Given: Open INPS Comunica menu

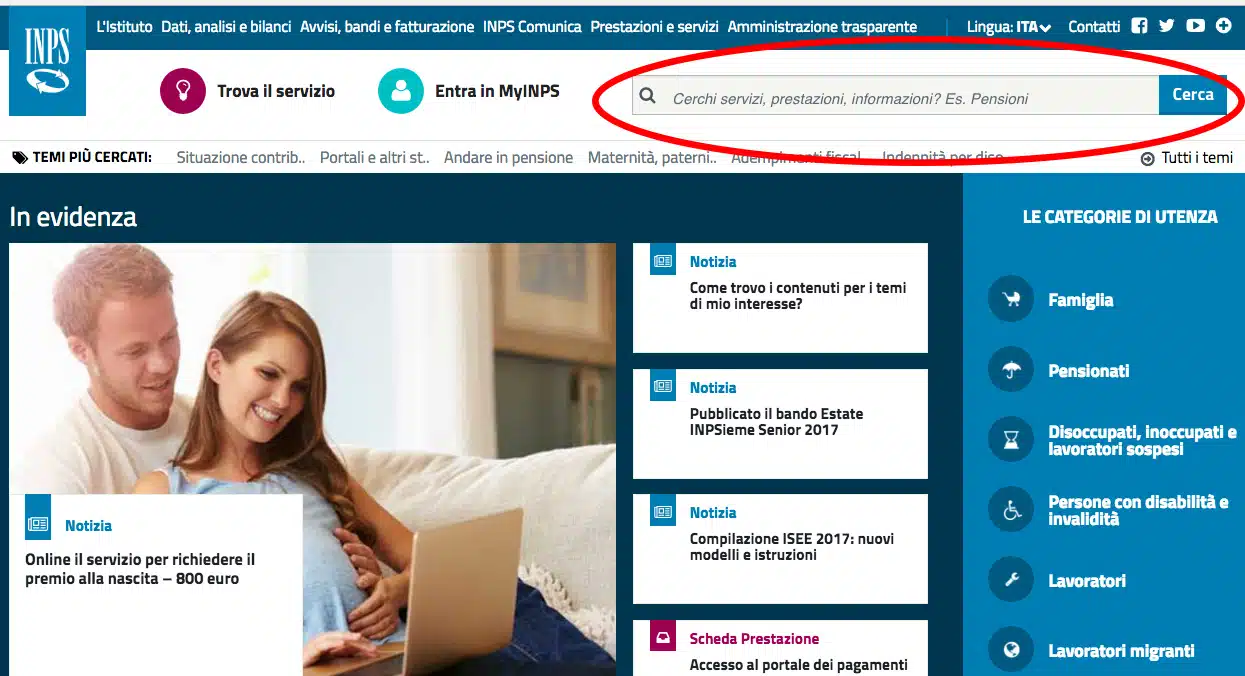Looking at the screenshot, I should 532,27.
